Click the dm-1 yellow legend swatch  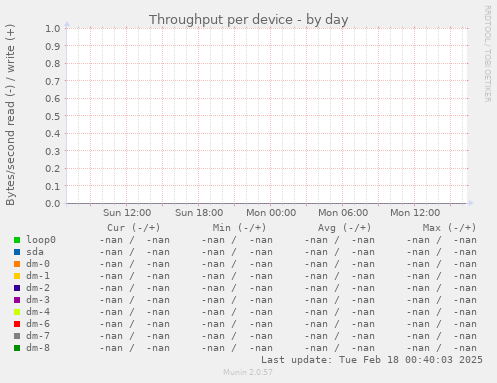click(x=17, y=276)
